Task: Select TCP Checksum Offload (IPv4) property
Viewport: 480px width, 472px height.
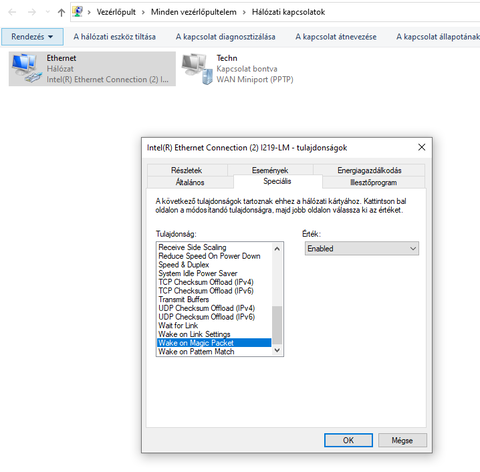Action: 214,282
